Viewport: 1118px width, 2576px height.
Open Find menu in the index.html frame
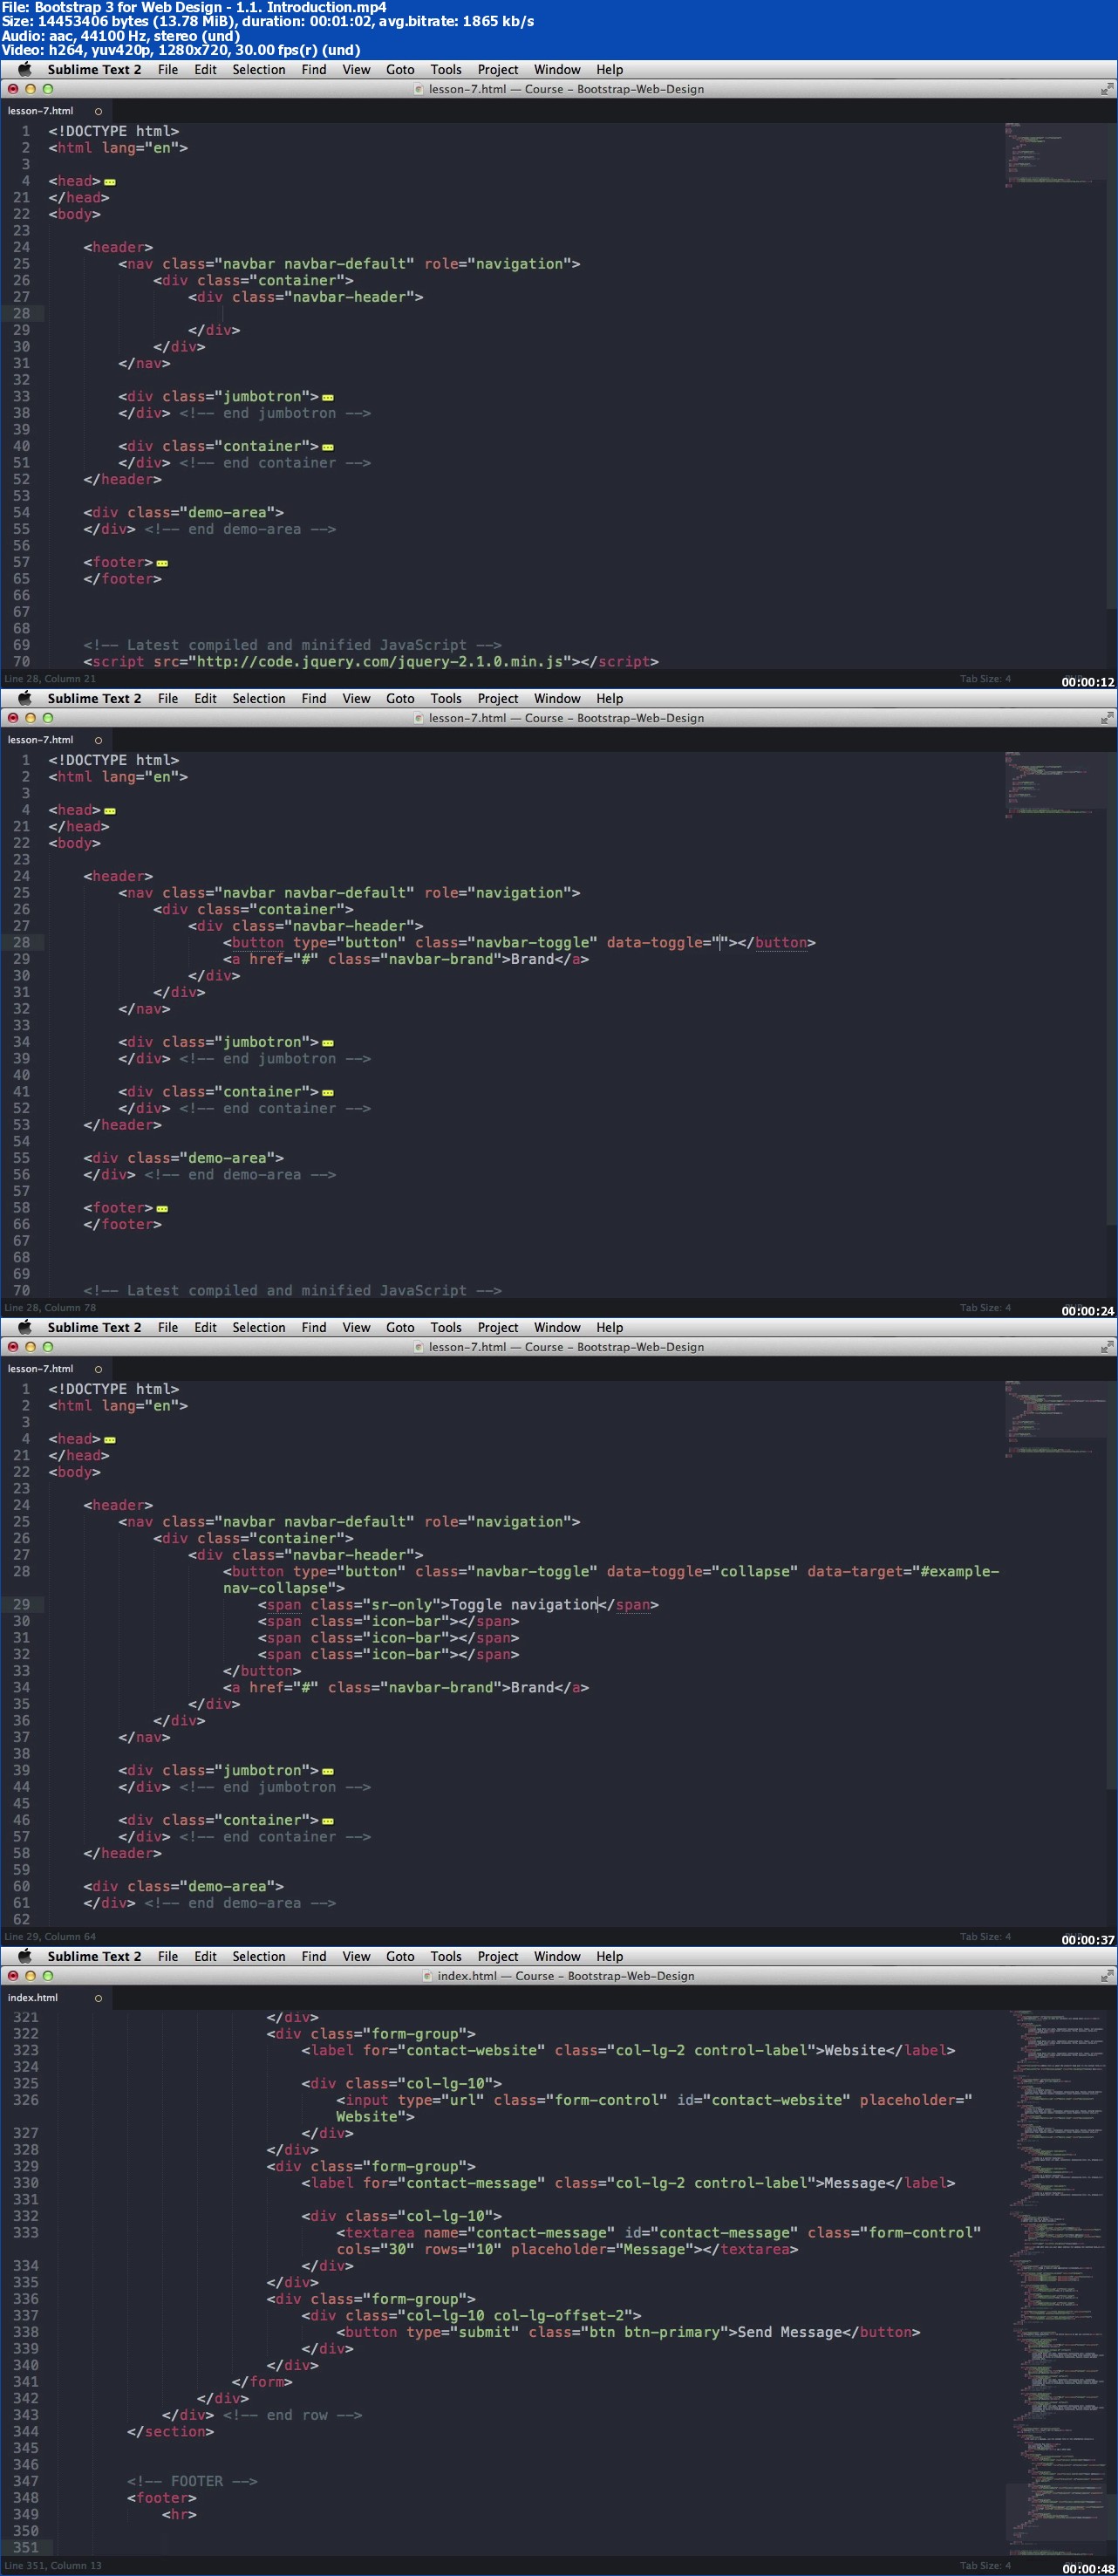(314, 1956)
